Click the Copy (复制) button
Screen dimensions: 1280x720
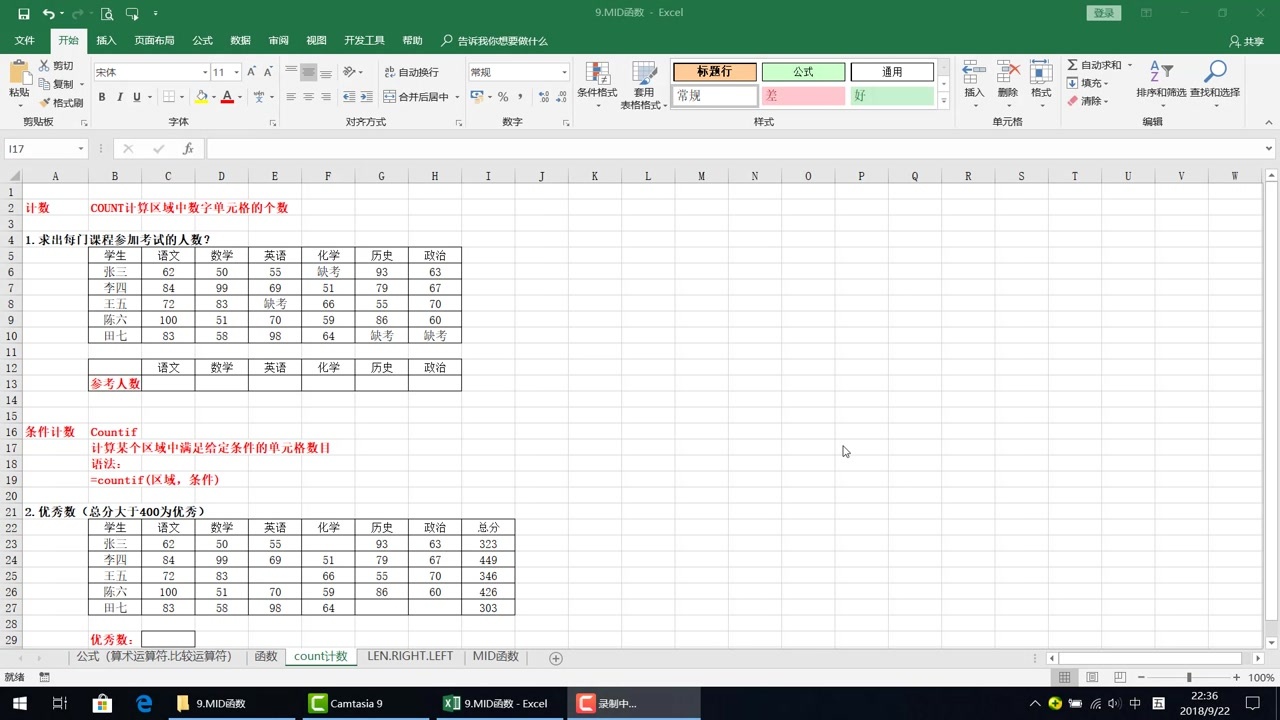pyautogui.click(x=58, y=84)
